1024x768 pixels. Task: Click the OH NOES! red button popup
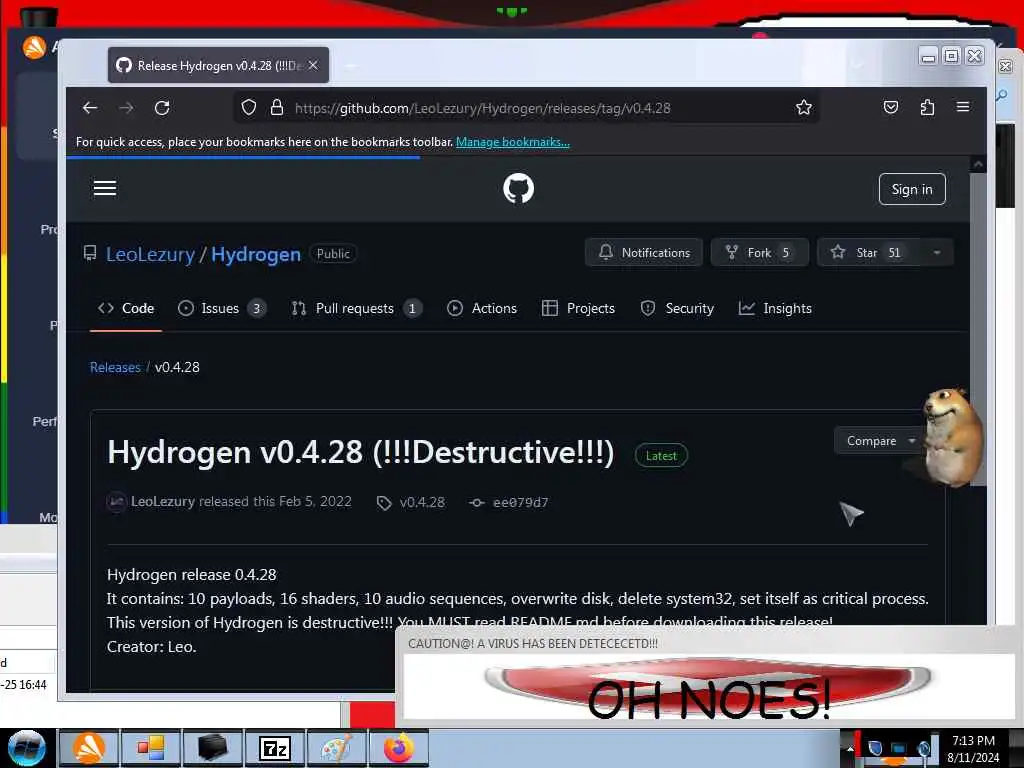[708, 687]
